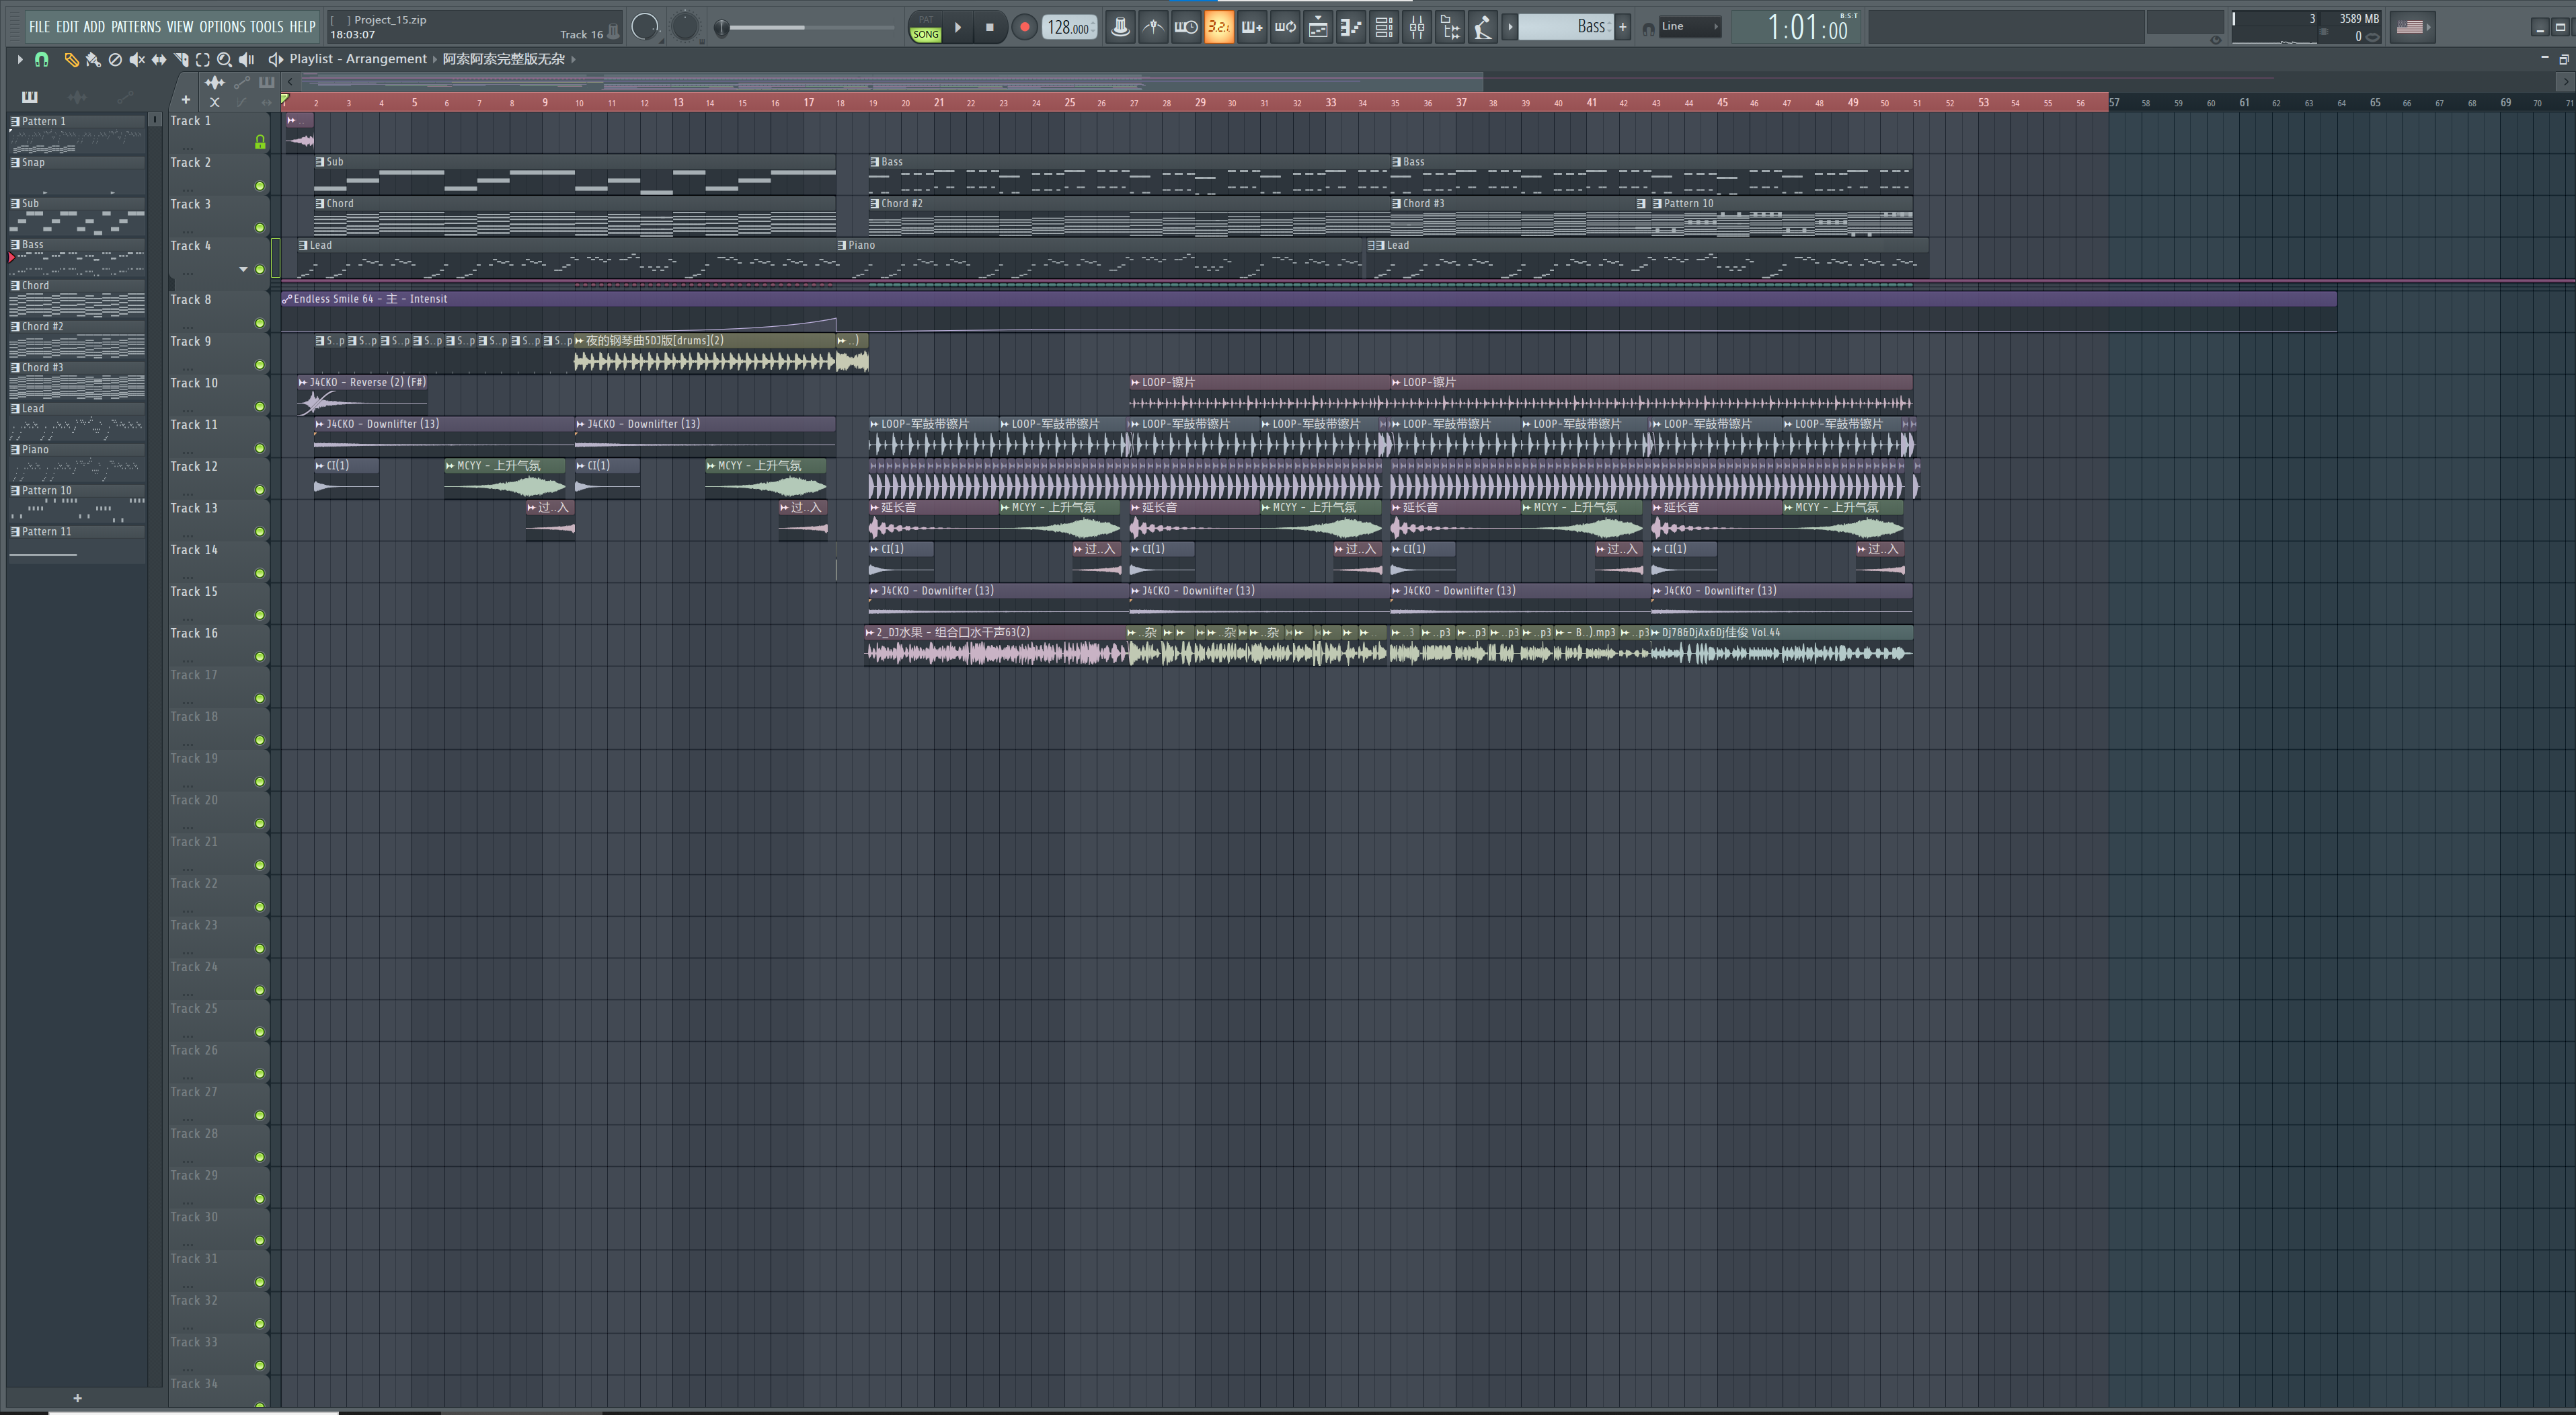Toggle the 3.2.1 countdown before recording
The height and width of the screenshot is (1415, 2576).
[1219, 27]
